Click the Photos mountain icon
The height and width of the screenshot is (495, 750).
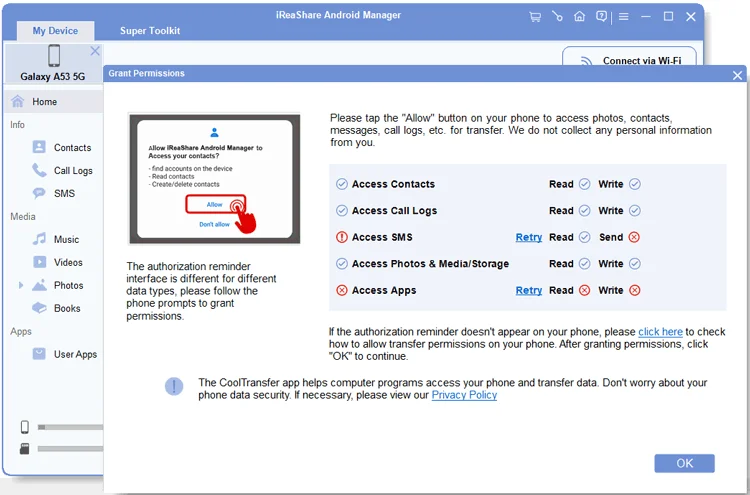(39, 285)
